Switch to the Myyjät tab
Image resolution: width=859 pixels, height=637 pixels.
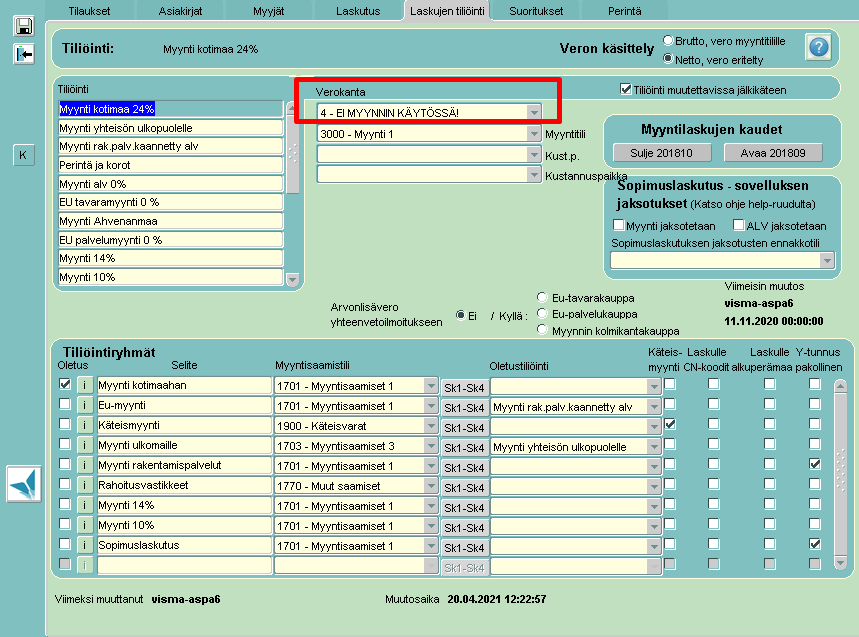pyautogui.click(x=268, y=11)
